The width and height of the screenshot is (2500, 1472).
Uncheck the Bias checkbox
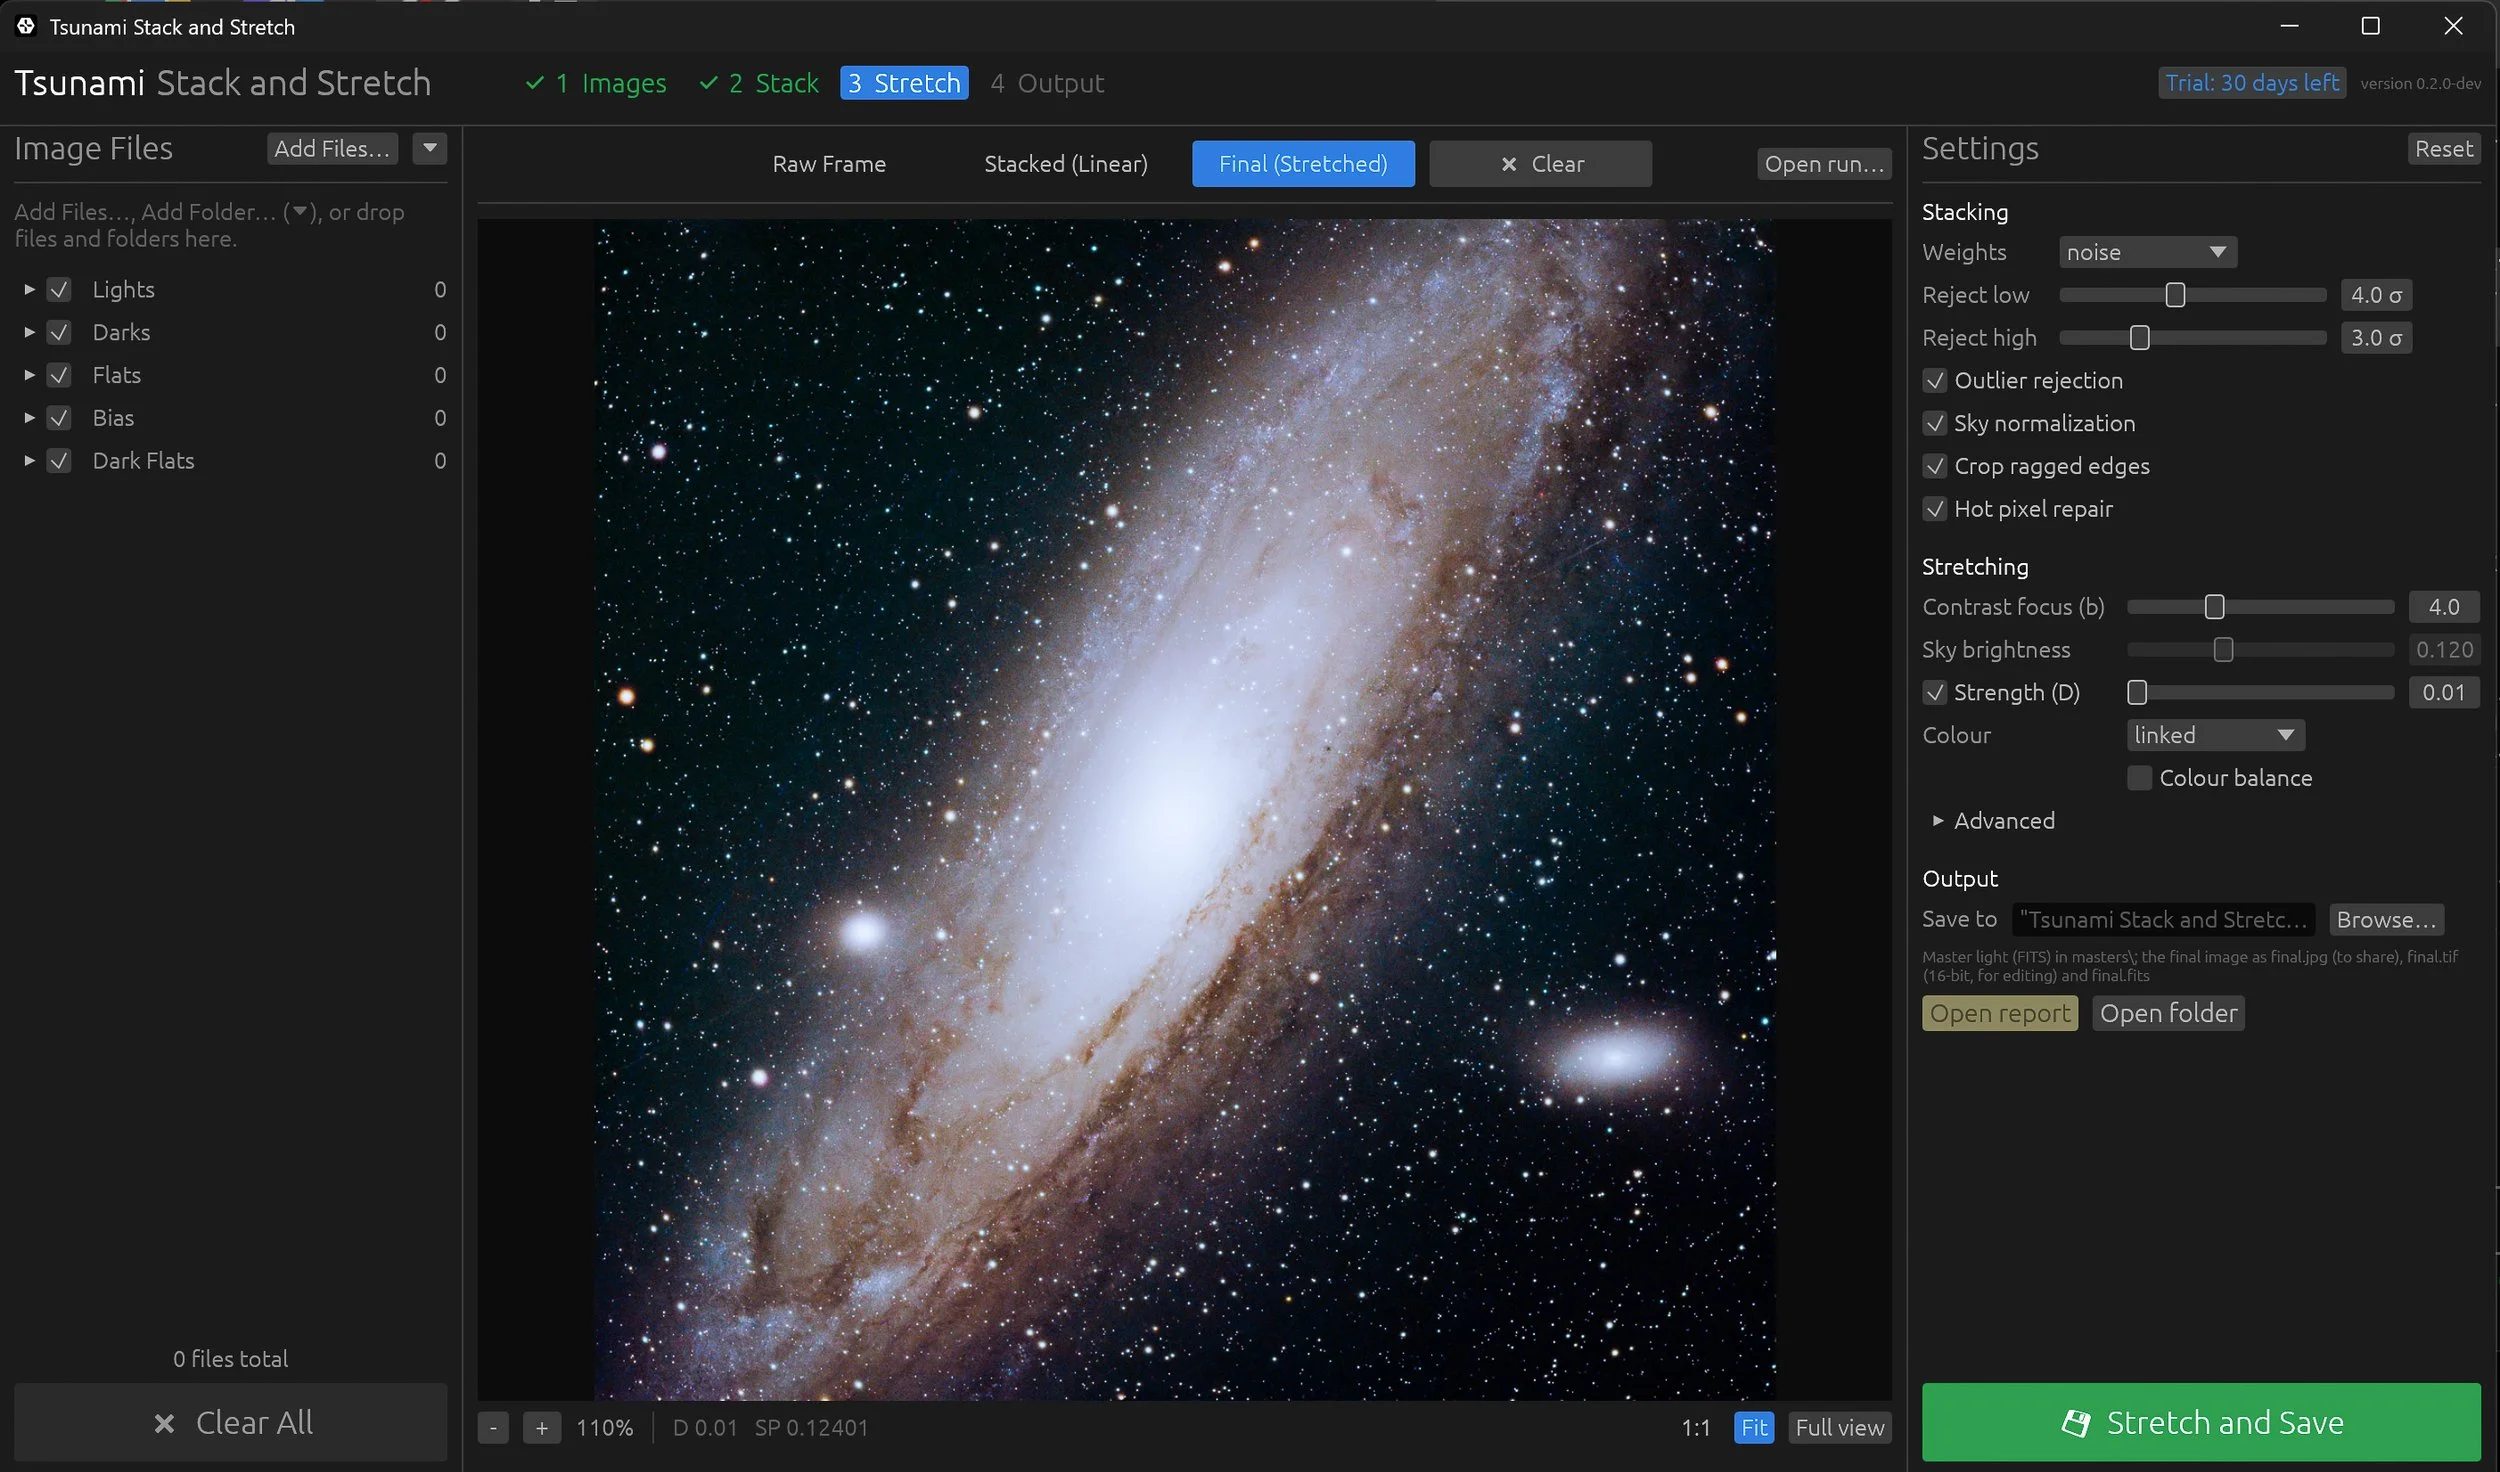tap(59, 418)
